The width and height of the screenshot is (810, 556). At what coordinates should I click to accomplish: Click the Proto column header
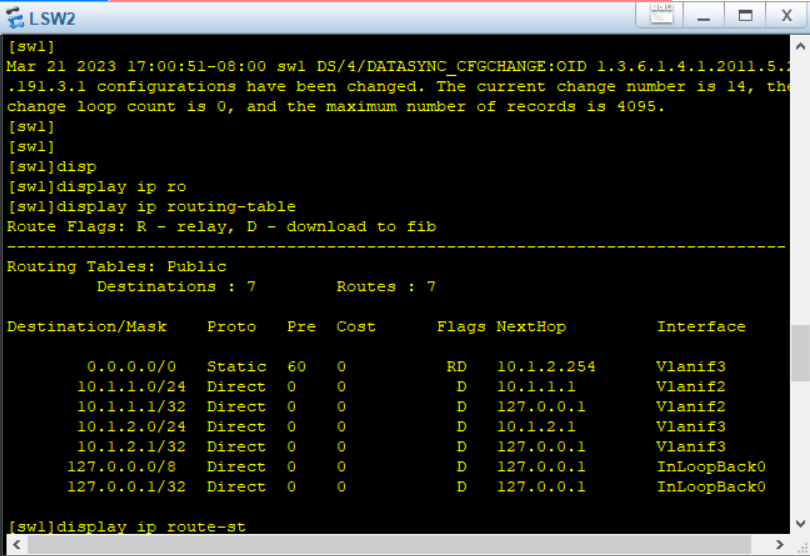click(231, 327)
